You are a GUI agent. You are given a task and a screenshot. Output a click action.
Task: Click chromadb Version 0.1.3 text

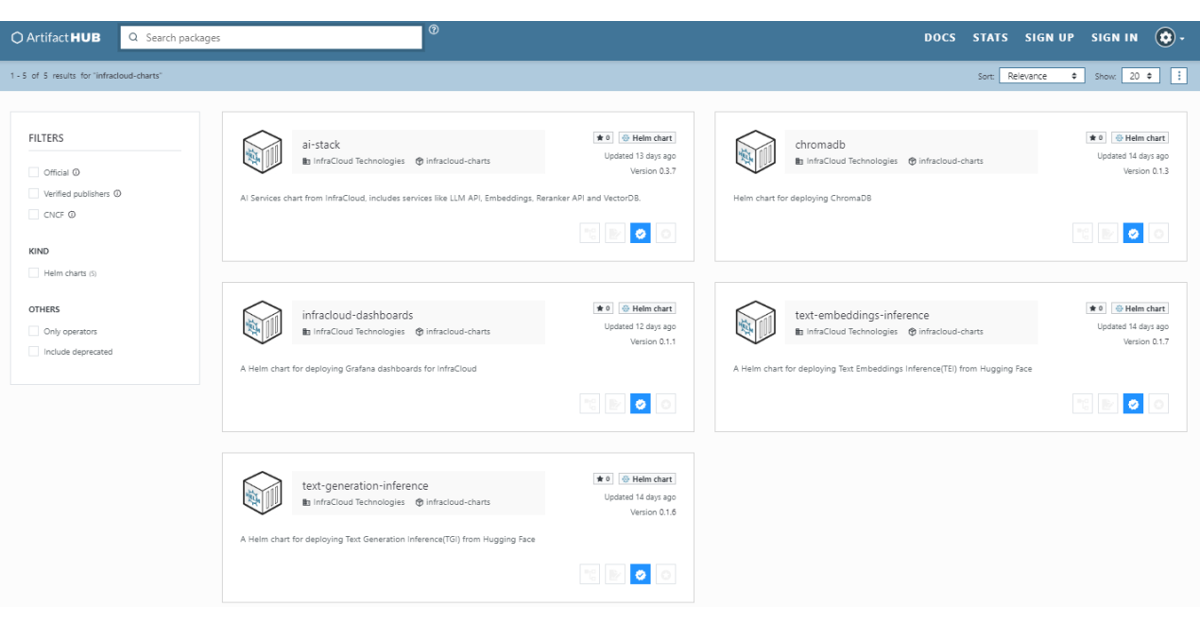pos(1146,171)
